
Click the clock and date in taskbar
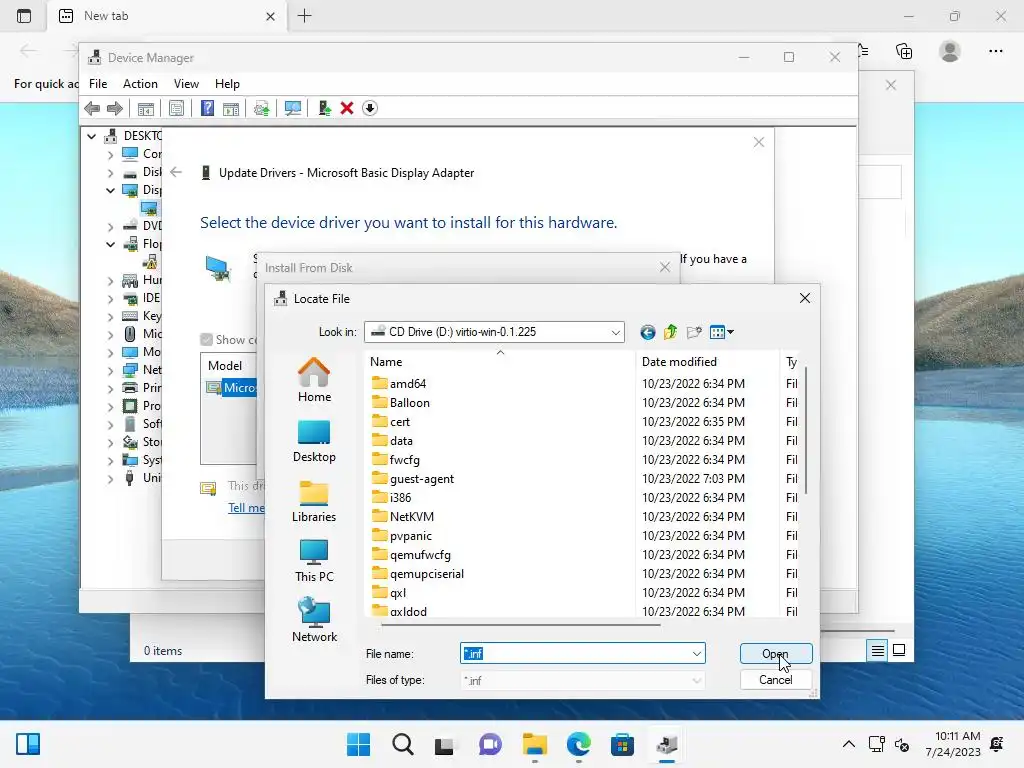tap(953, 744)
